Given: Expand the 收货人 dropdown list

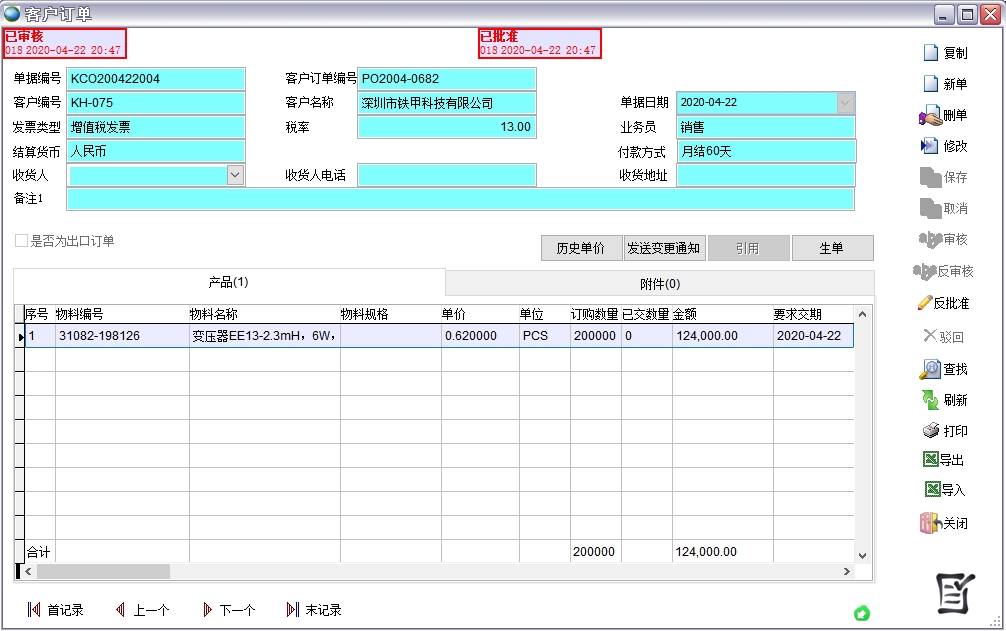Looking at the screenshot, I should pyautogui.click(x=235, y=175).
